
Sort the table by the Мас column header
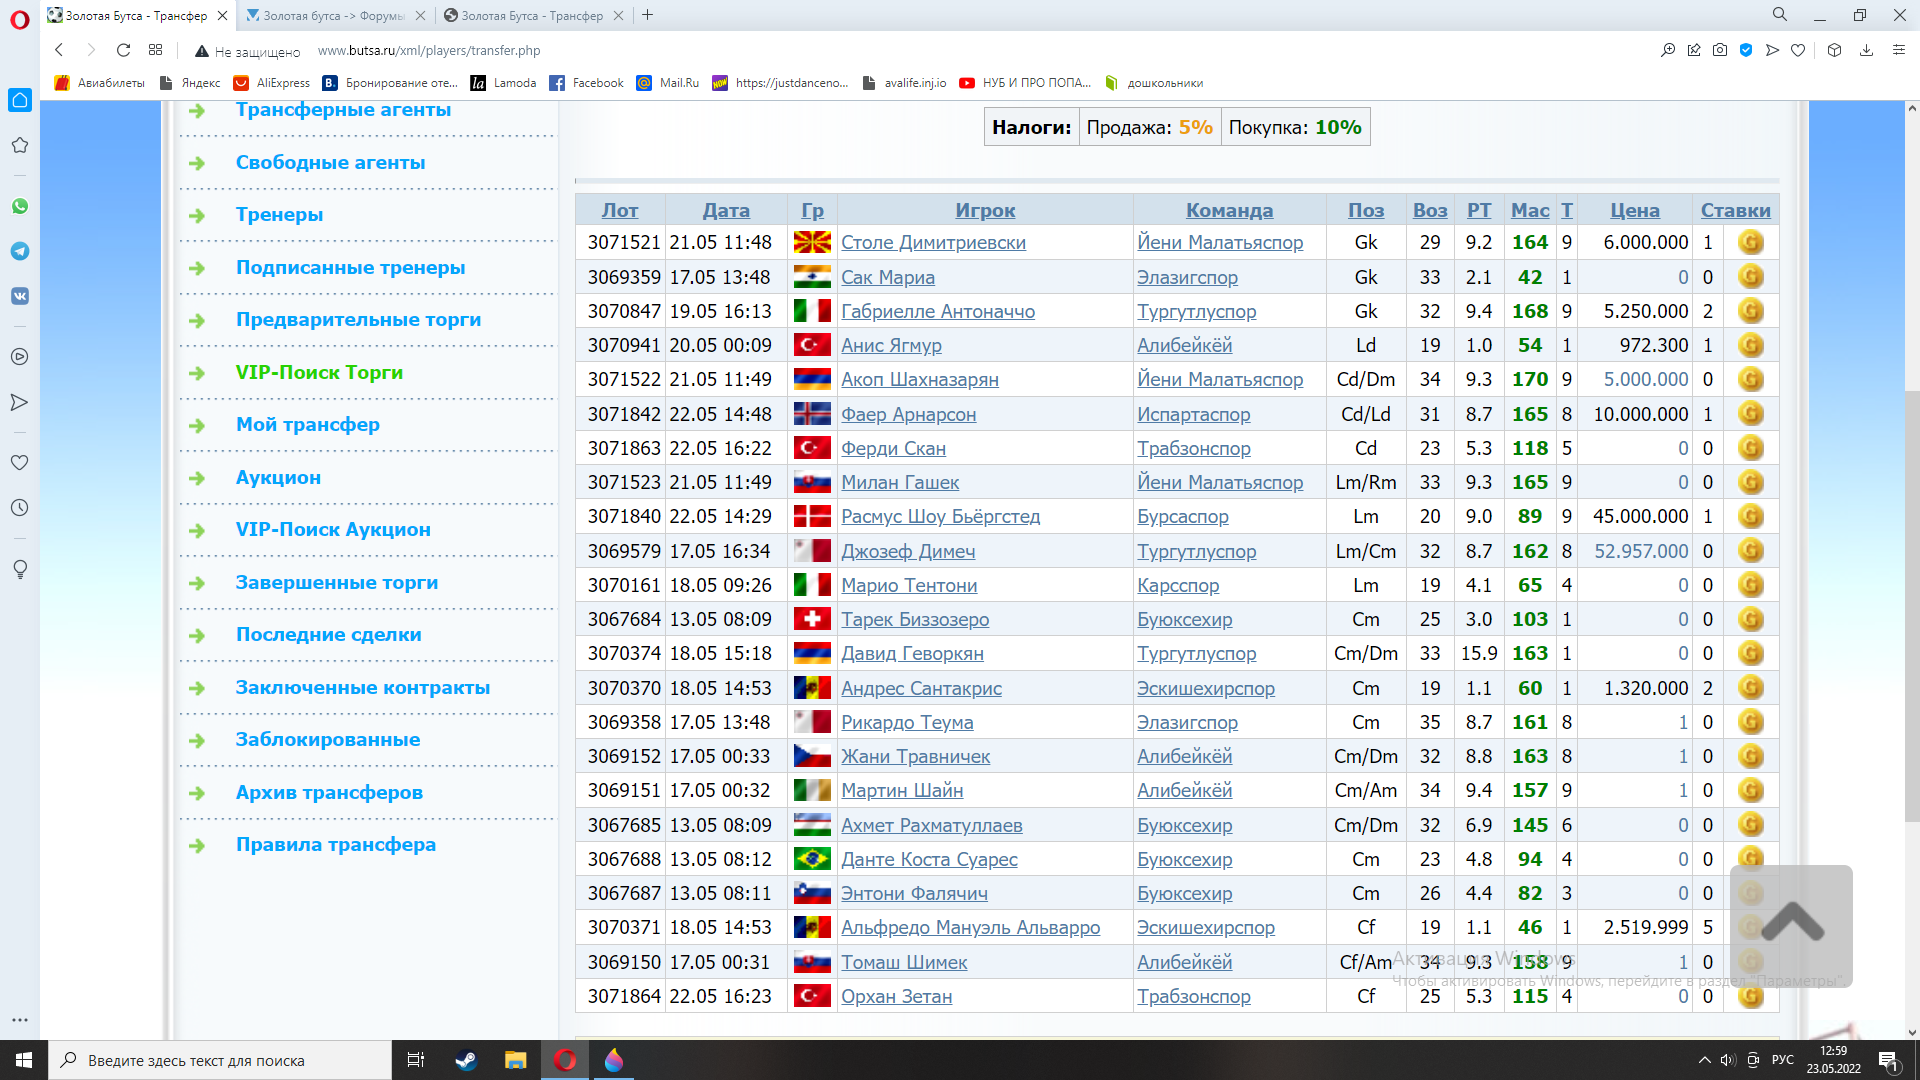point(1529,210)
